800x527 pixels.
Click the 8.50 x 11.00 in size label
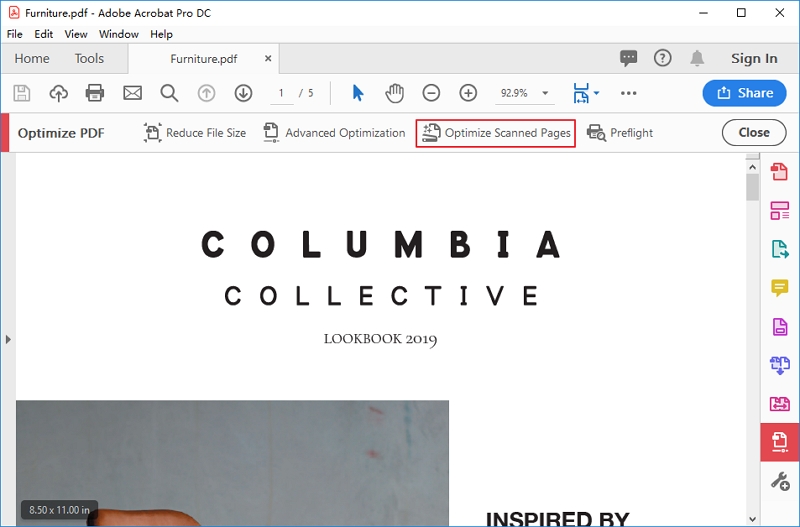pyautogui.click(x=59, y=510)
